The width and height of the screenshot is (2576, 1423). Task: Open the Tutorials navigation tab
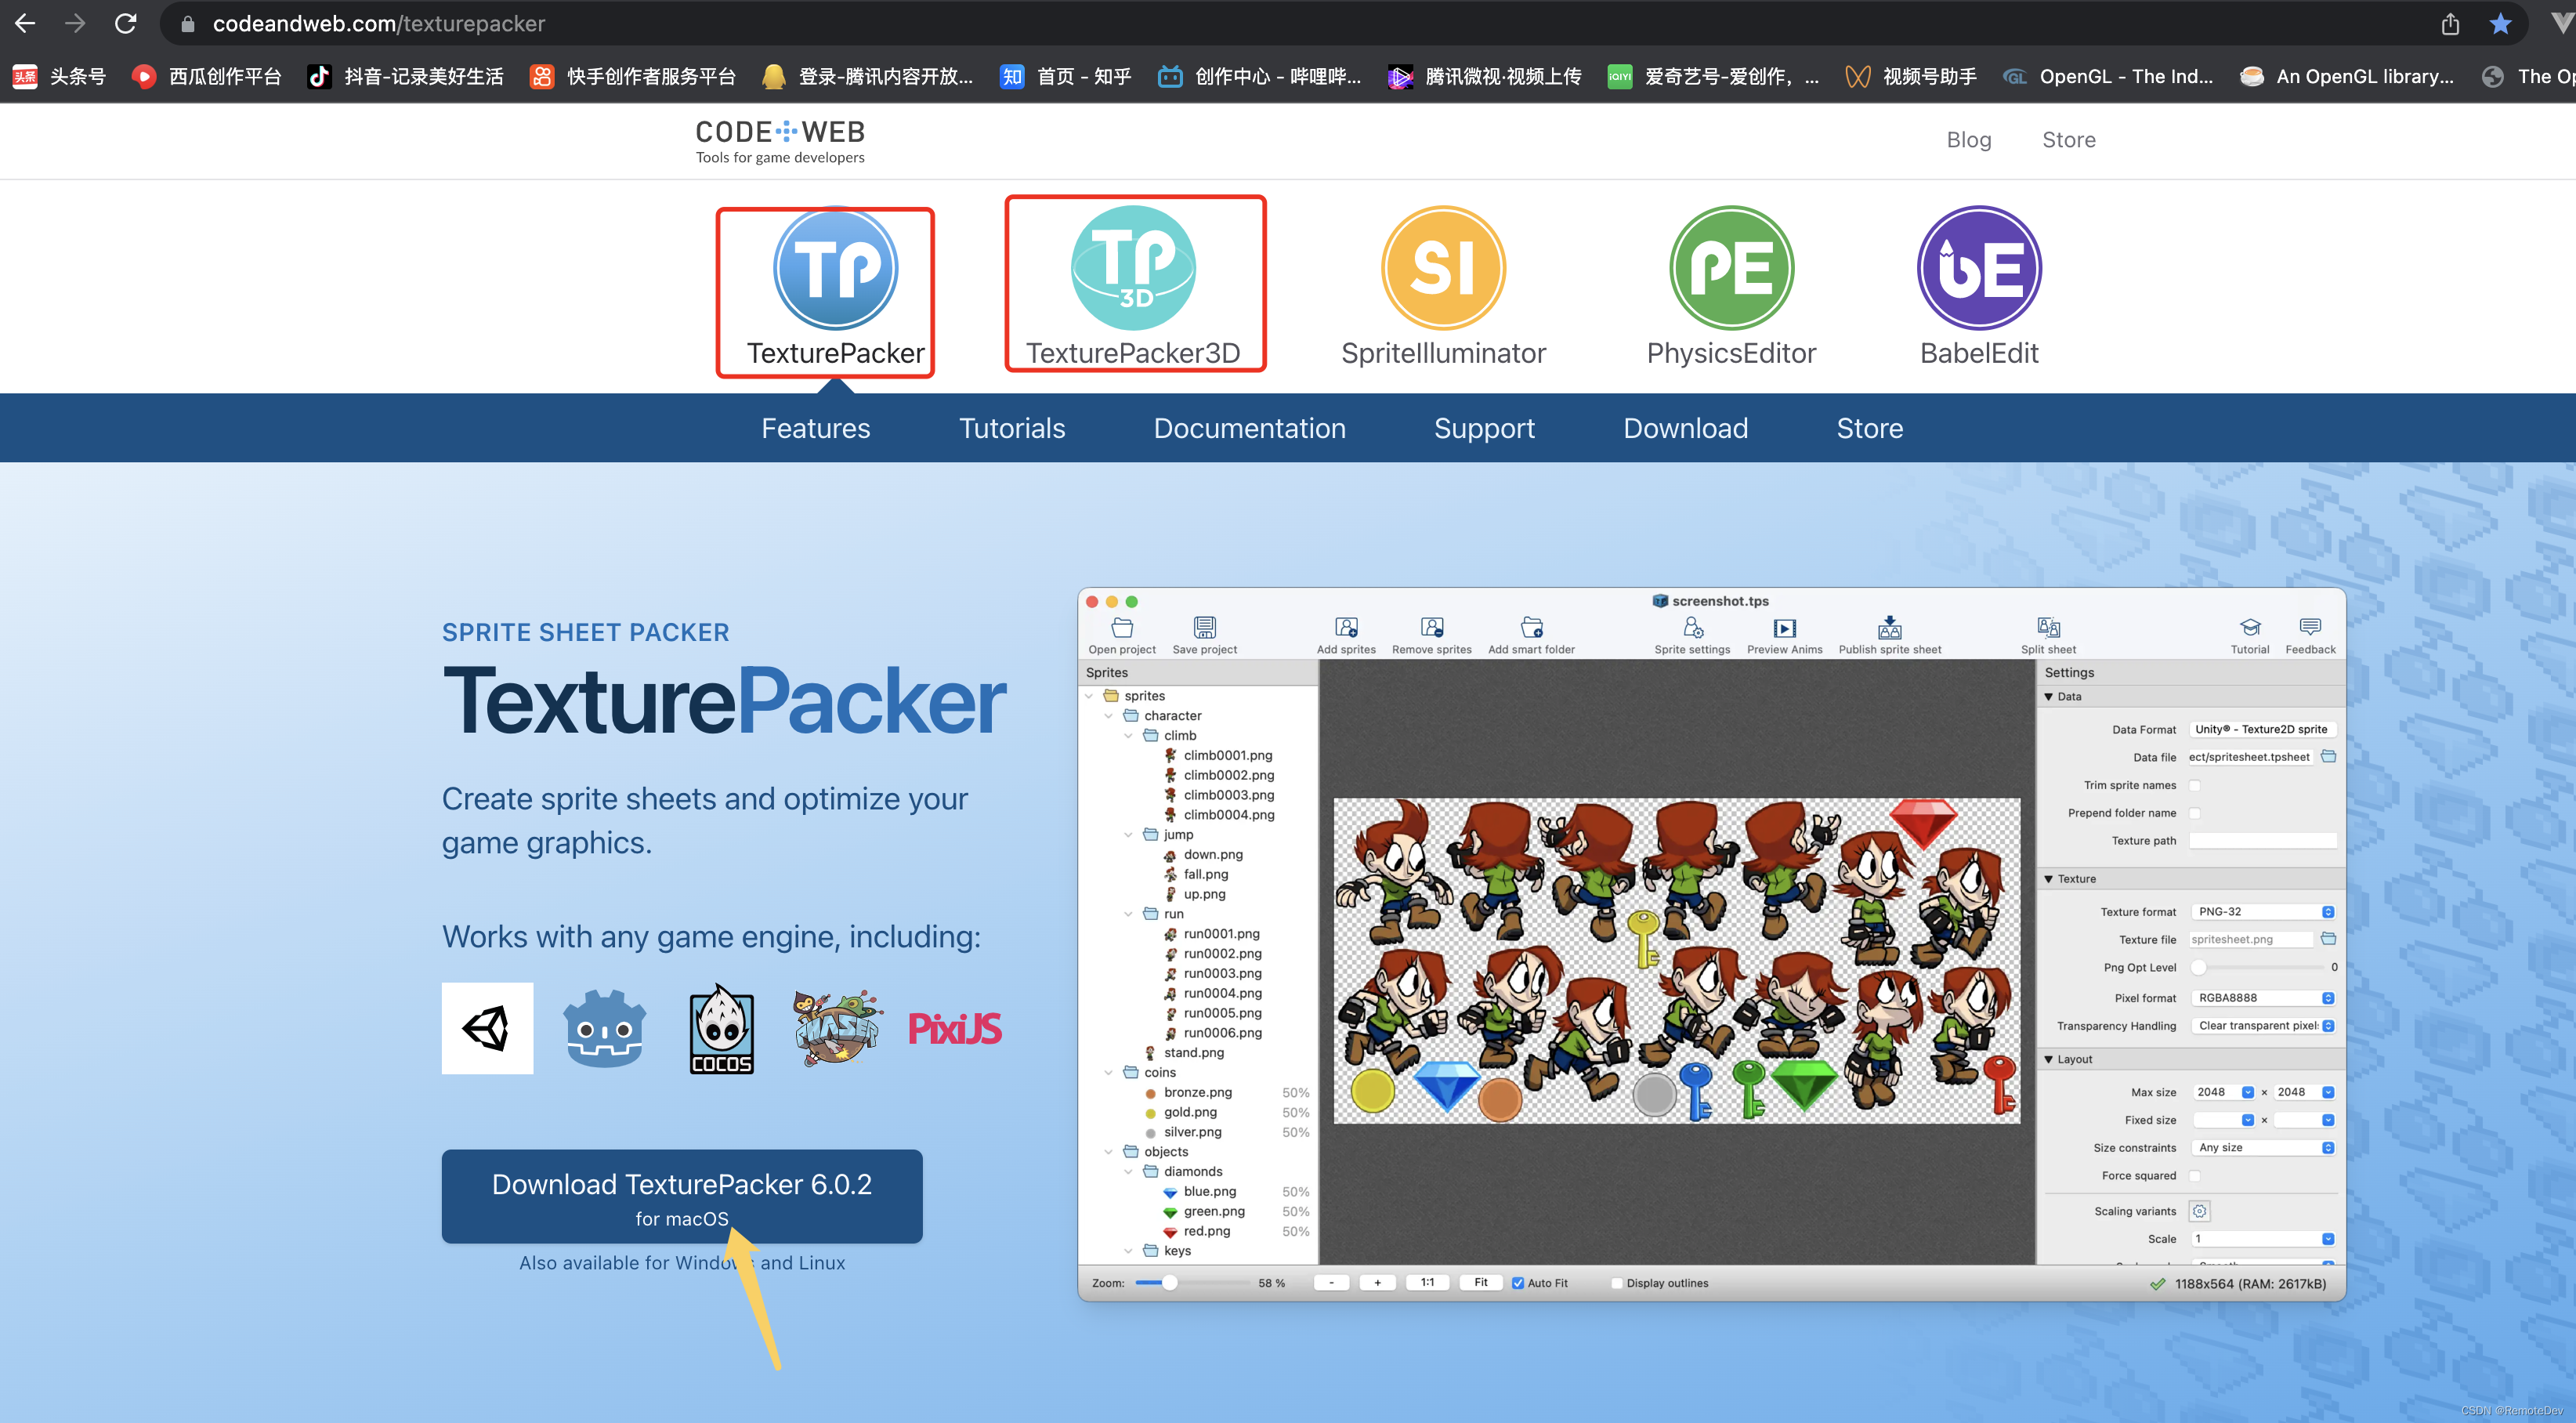[x=1012, y=428]
